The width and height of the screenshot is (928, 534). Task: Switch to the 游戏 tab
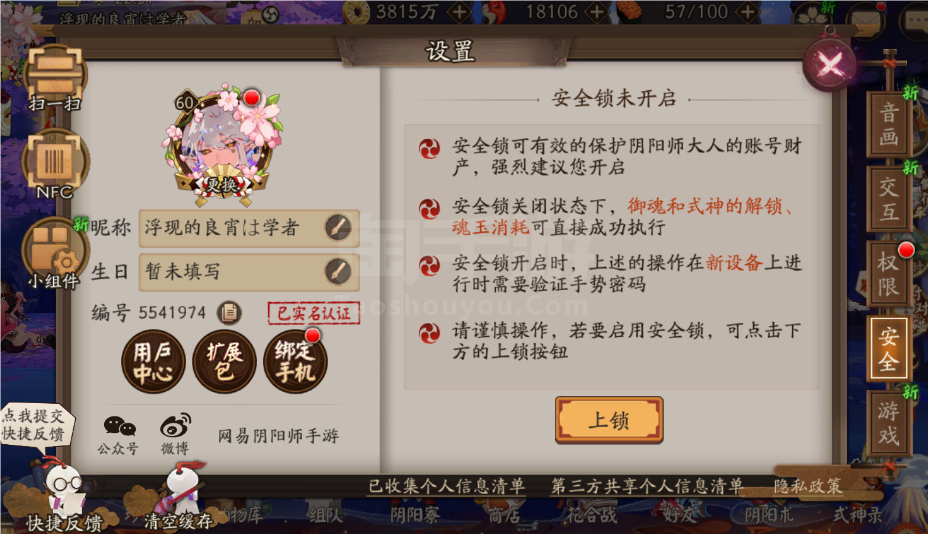[888, 423]
